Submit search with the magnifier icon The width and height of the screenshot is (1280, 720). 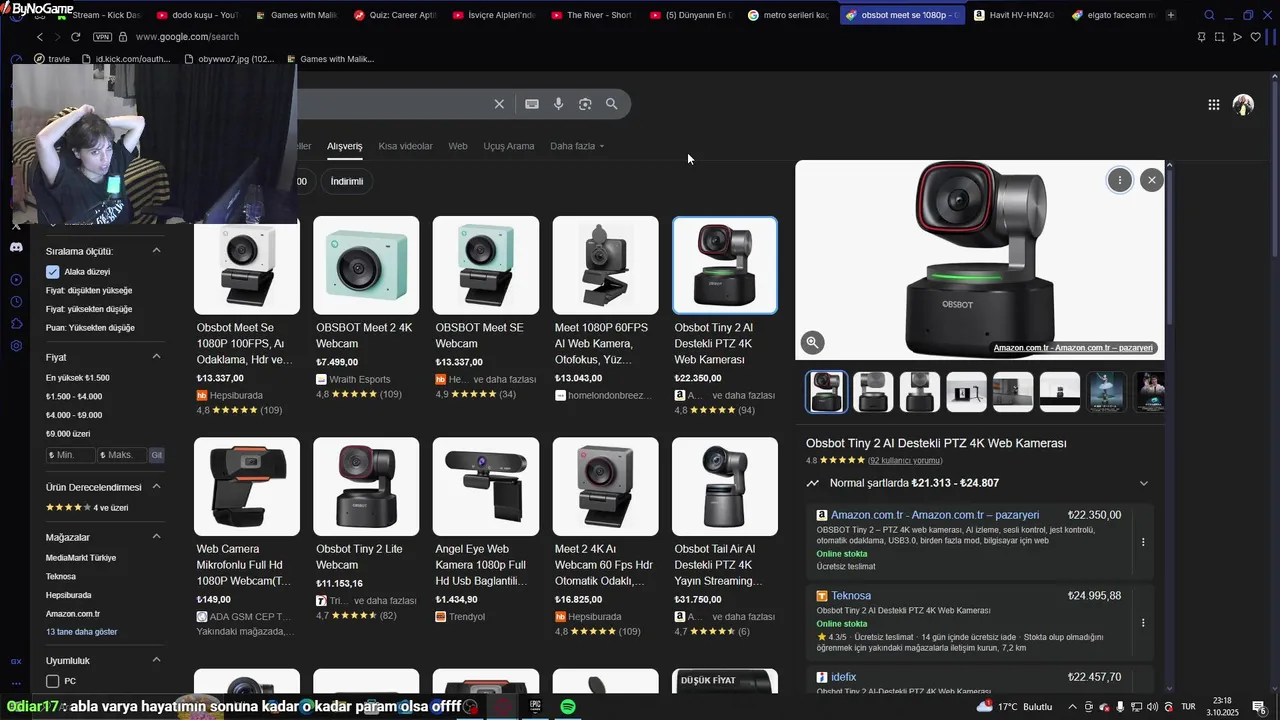(x=611, y=104)
